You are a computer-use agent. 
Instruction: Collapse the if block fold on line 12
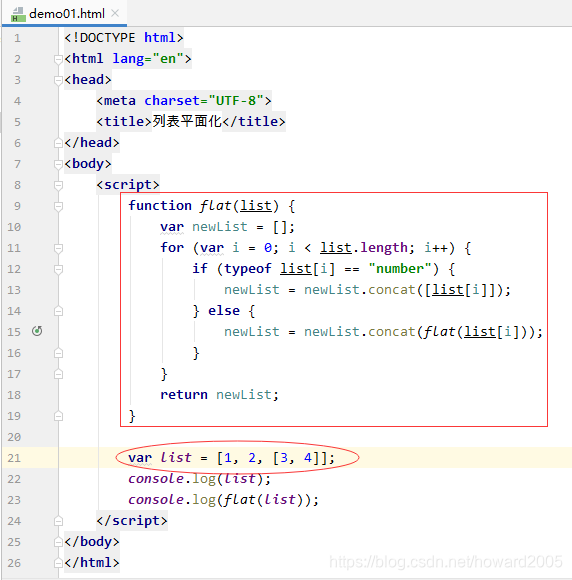click(58, 269)
